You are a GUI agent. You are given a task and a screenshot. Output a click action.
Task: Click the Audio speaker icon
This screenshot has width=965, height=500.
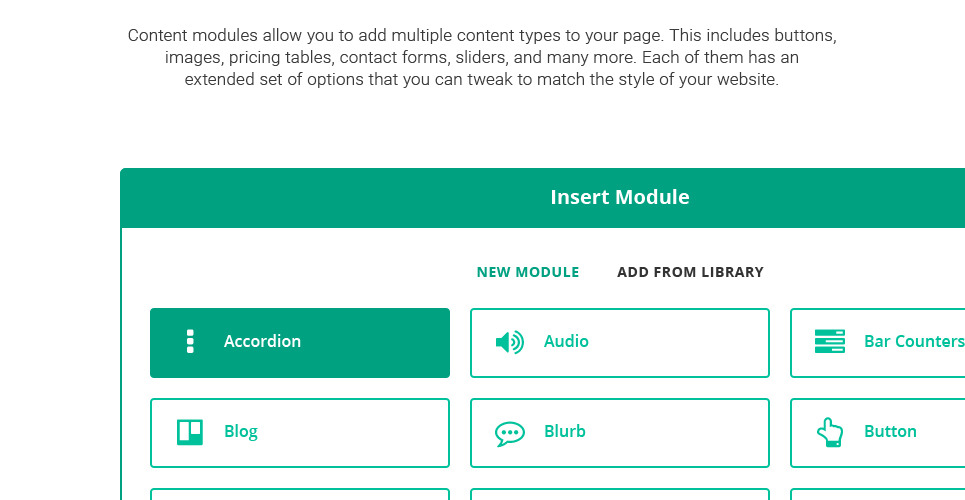[x=509, y=342]
